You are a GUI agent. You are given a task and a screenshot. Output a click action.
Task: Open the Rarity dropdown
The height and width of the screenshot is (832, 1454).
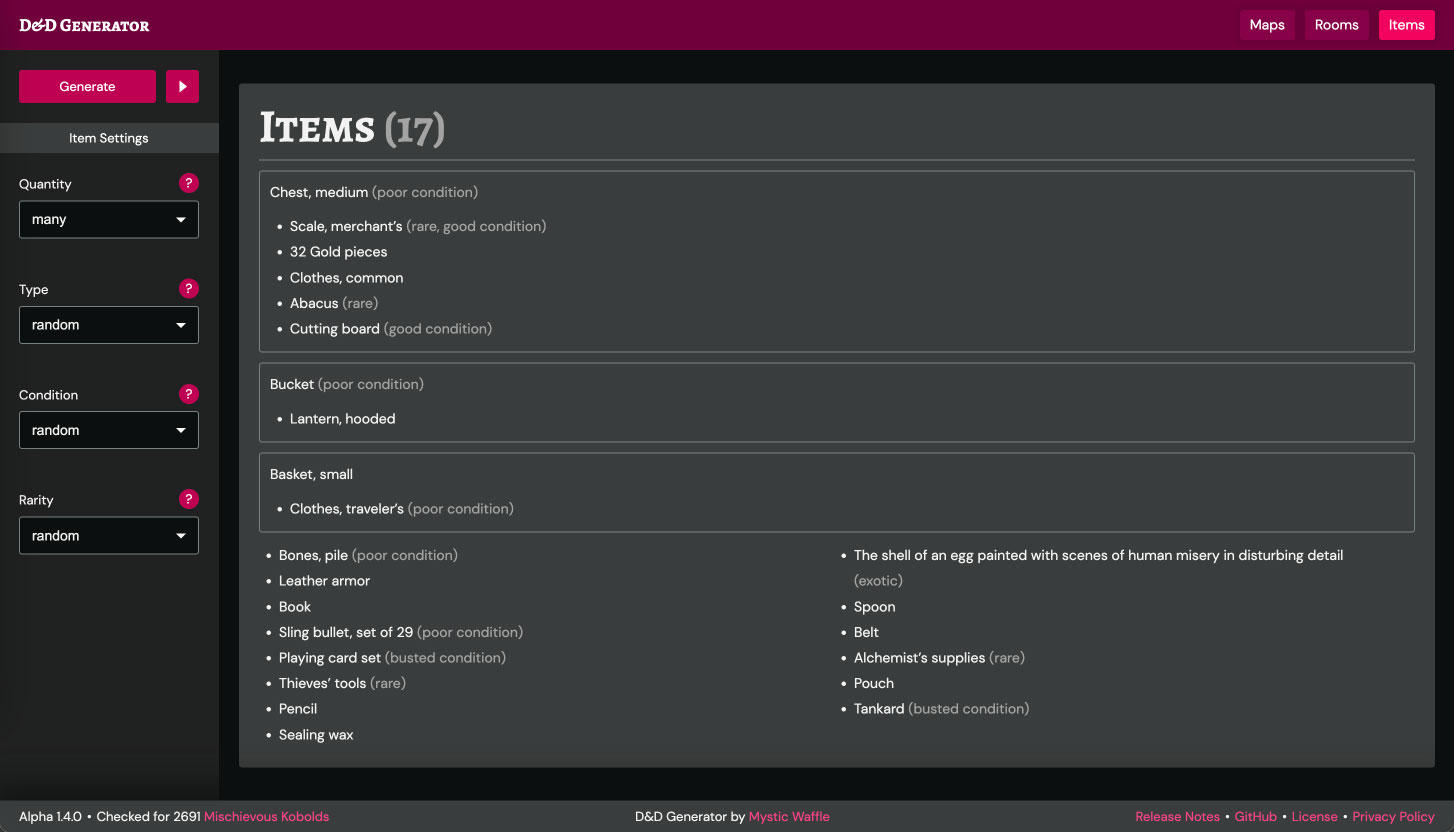[108, 535]
